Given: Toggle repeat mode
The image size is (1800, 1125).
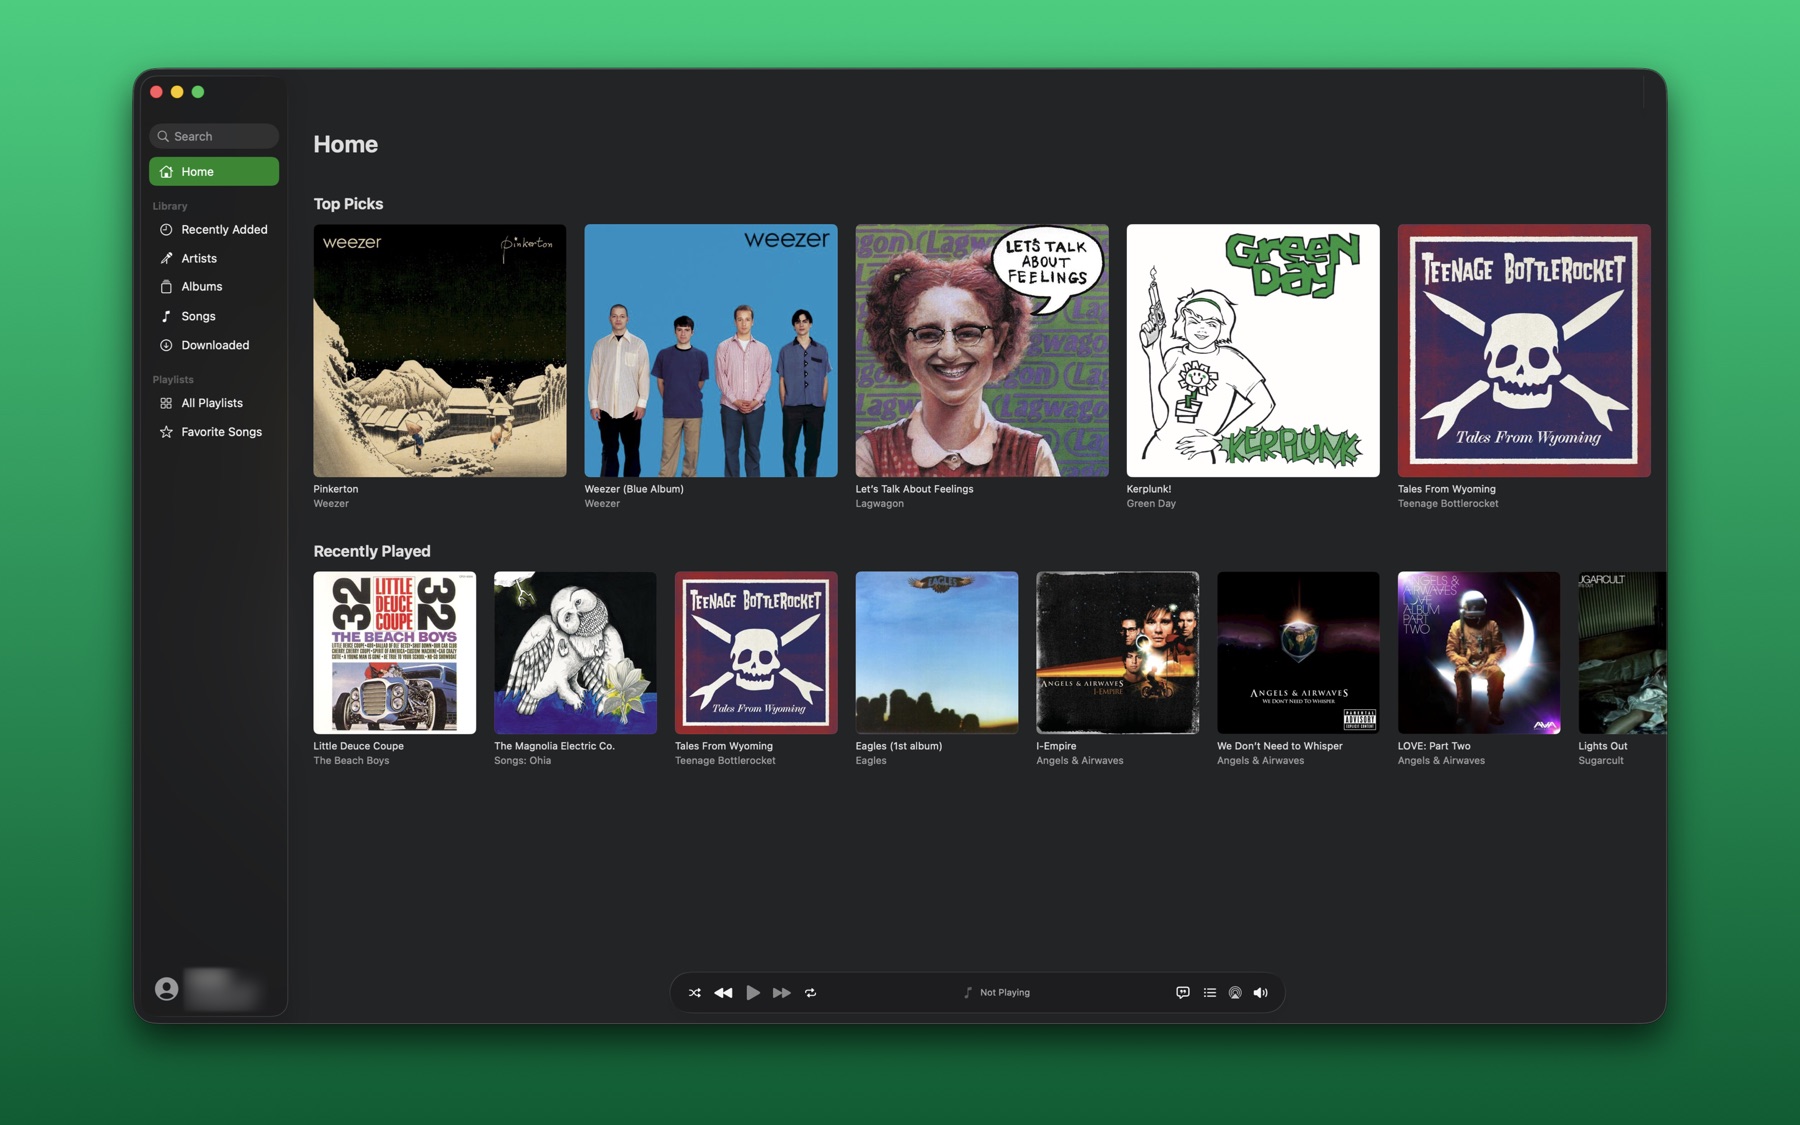Looking at the screenshot, I should click(x=811, y=993).
